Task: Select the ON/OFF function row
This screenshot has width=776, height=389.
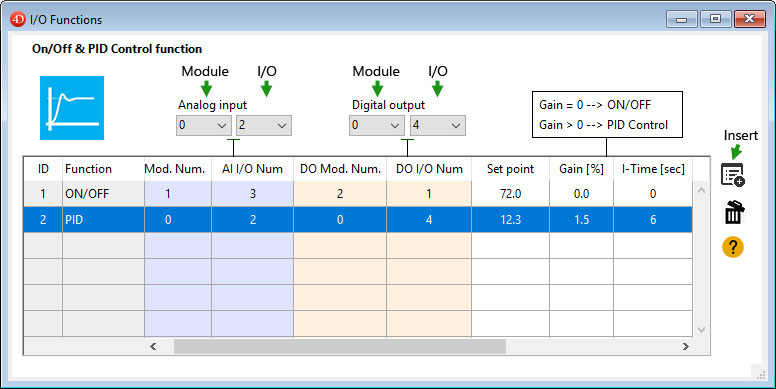Action: point(358,194)
